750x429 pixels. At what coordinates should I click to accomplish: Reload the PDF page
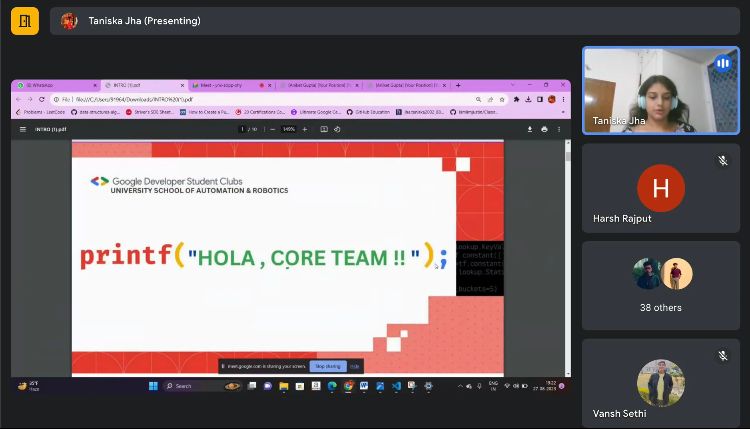click(42, 99)
